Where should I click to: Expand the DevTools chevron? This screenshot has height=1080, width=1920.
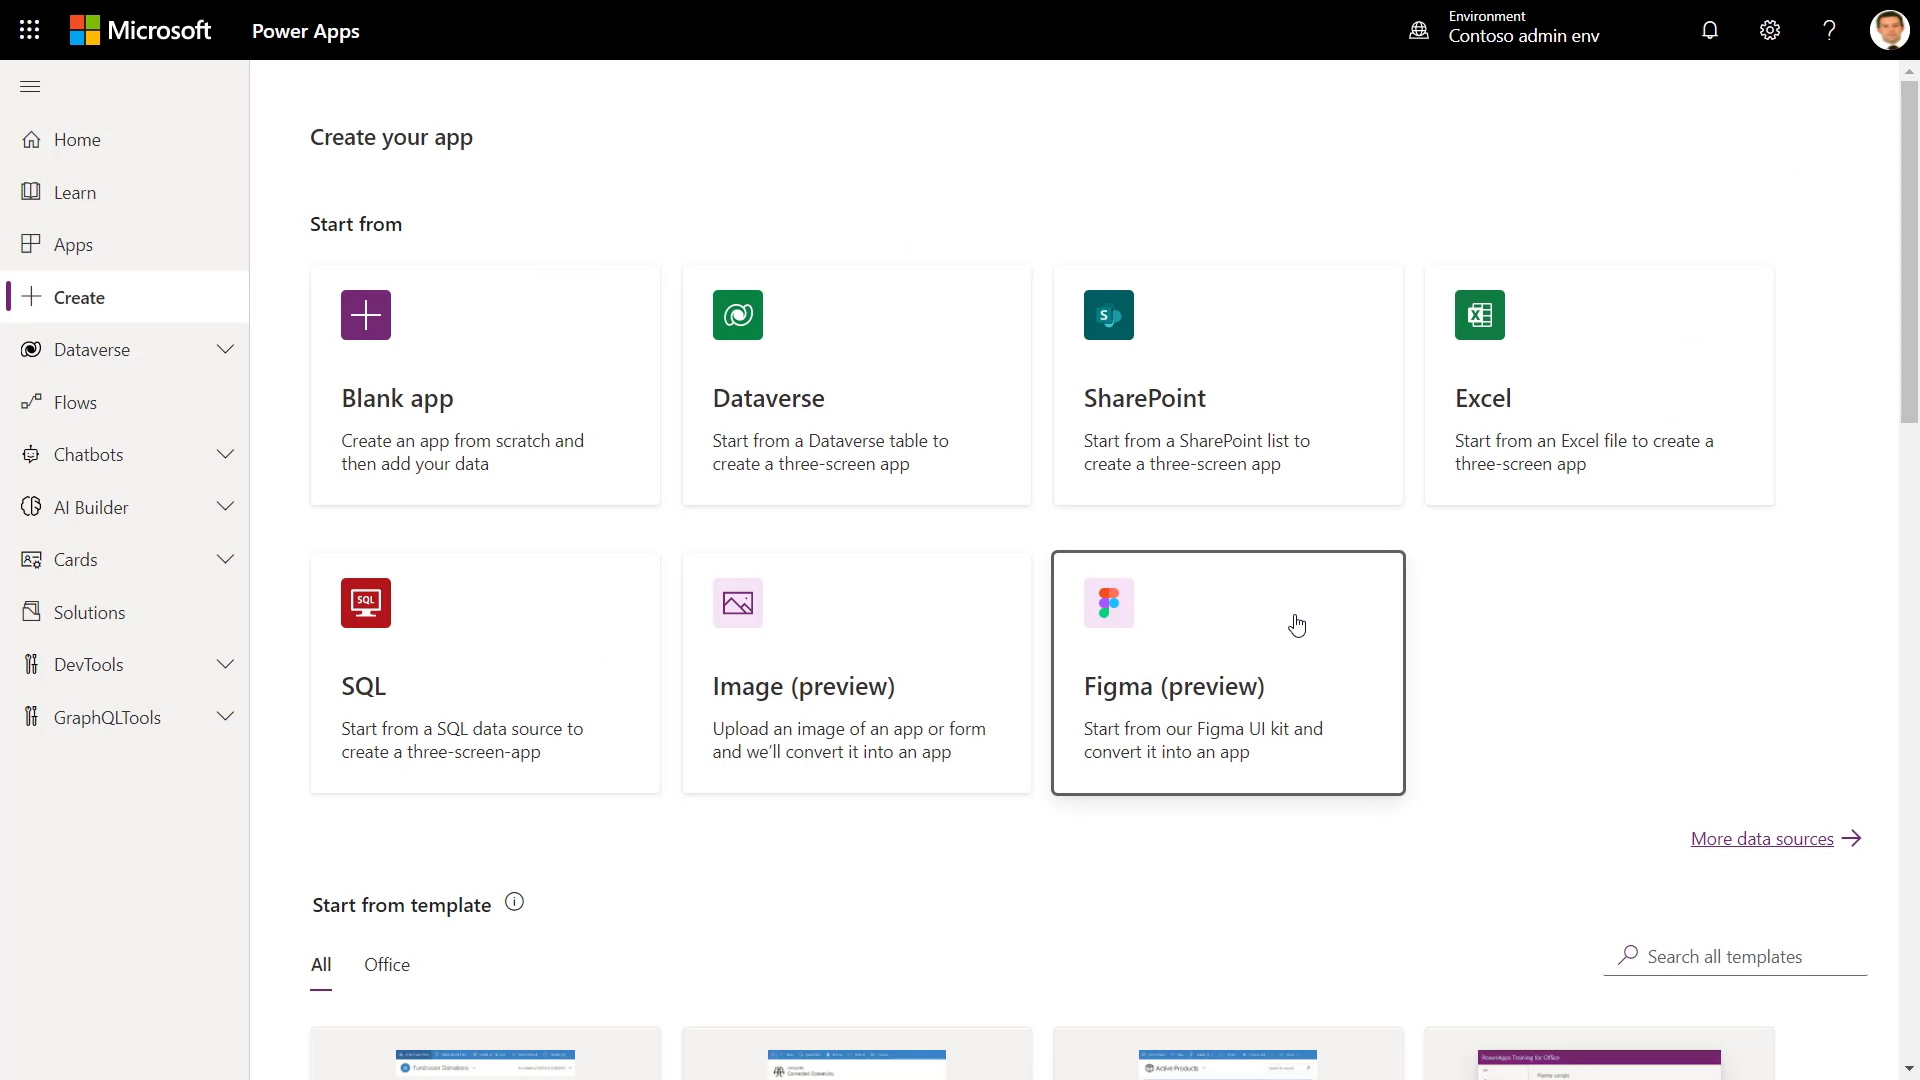click(x=225, y=664)
